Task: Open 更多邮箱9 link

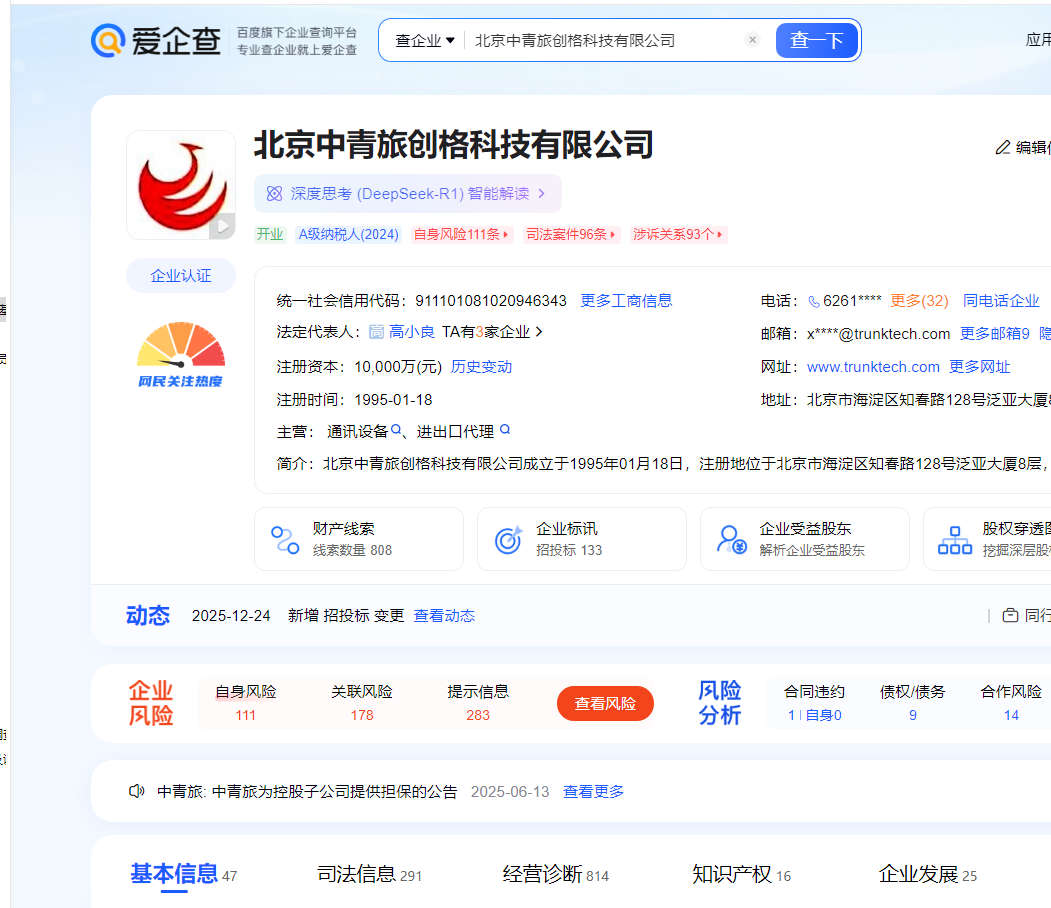Action: [995, 334]
